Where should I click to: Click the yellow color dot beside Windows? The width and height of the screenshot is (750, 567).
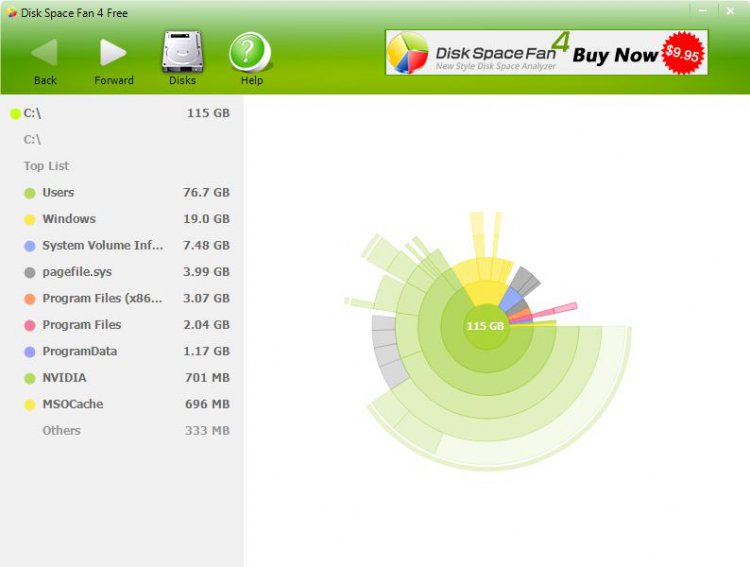pos(30,220)
